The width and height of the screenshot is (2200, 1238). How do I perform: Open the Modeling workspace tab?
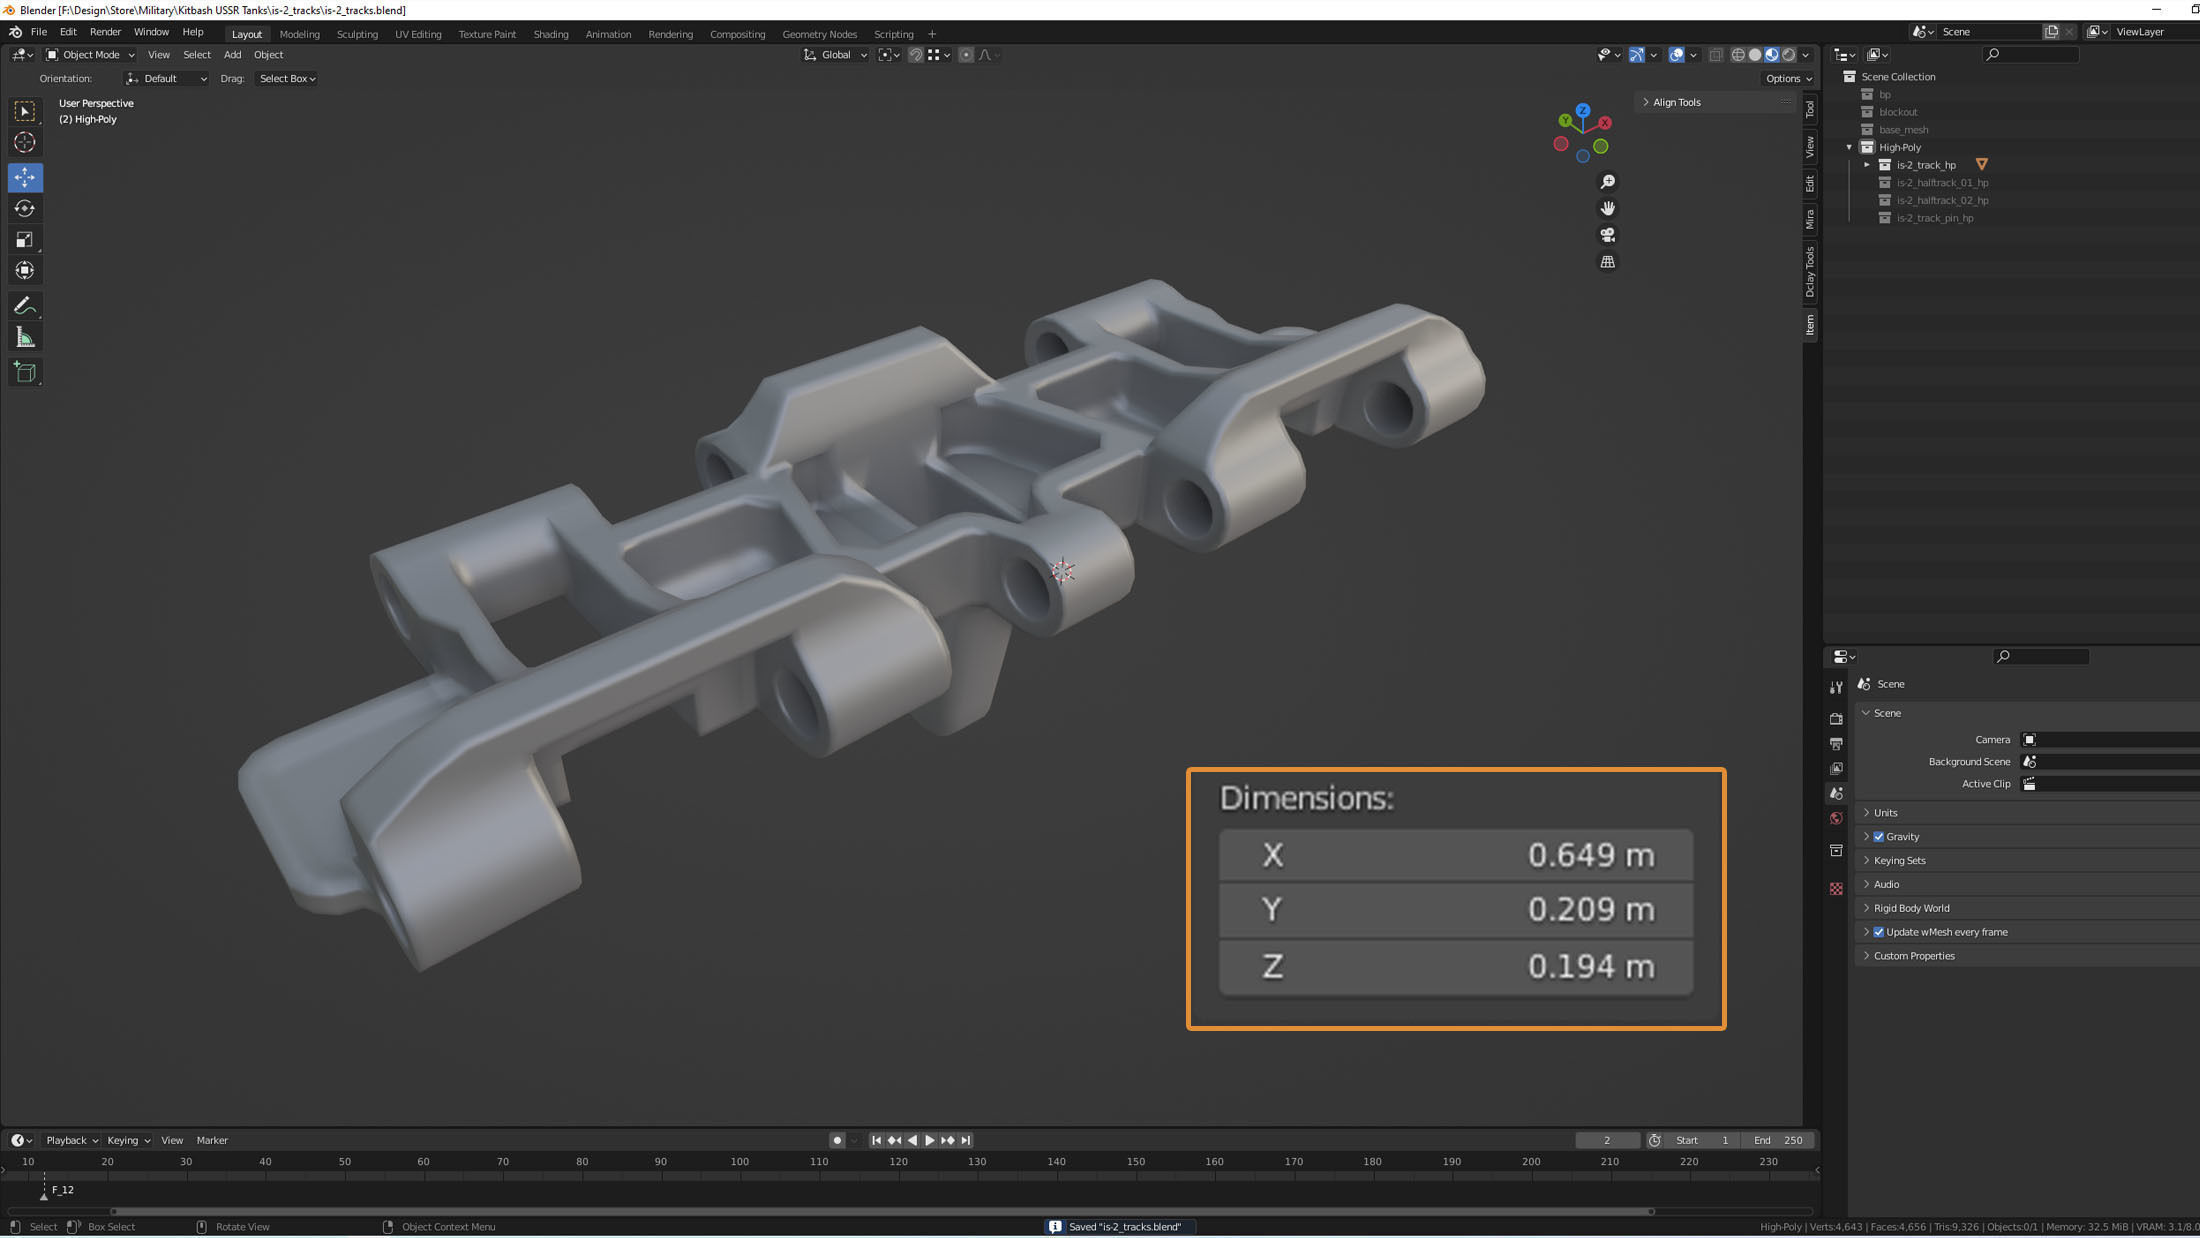[x=299, y=33]
